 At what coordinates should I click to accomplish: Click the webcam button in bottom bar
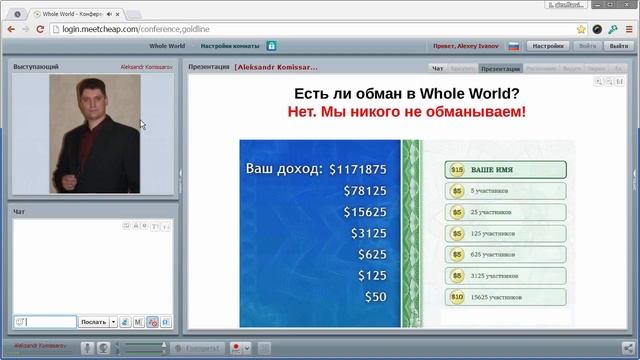tap(103, 348)
